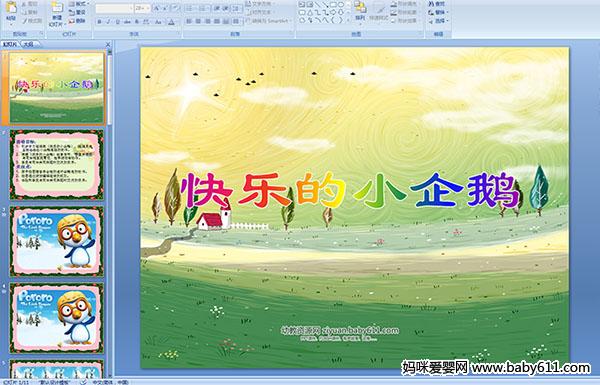The height and width of the screenshot is (385, 600).
Task: Click the Arrange shapes icon
Action: point(360,8)
